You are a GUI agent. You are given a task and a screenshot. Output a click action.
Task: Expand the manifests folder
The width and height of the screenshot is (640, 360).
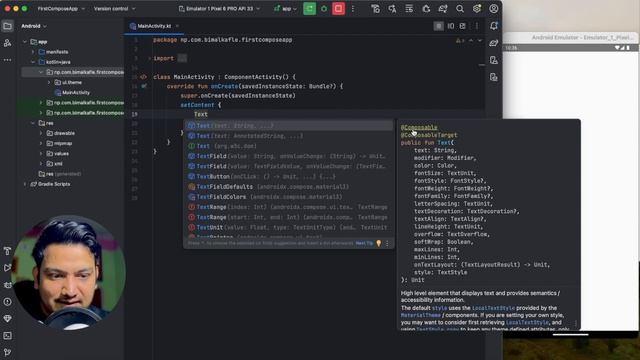pyautogui.click(x=33, y=52)
